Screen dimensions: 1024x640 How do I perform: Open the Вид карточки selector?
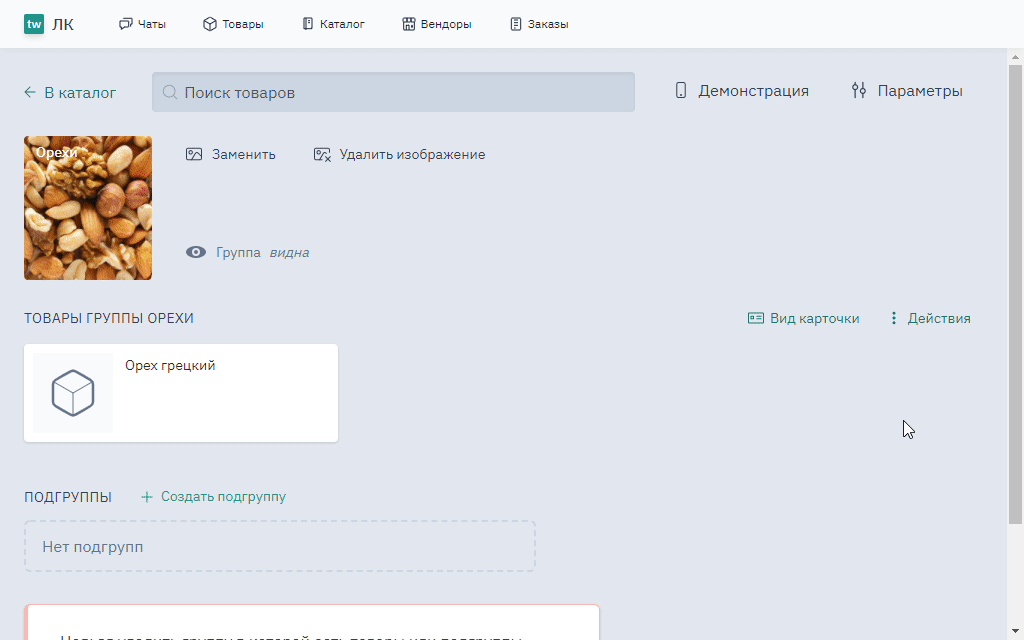[x=803, y=319]
